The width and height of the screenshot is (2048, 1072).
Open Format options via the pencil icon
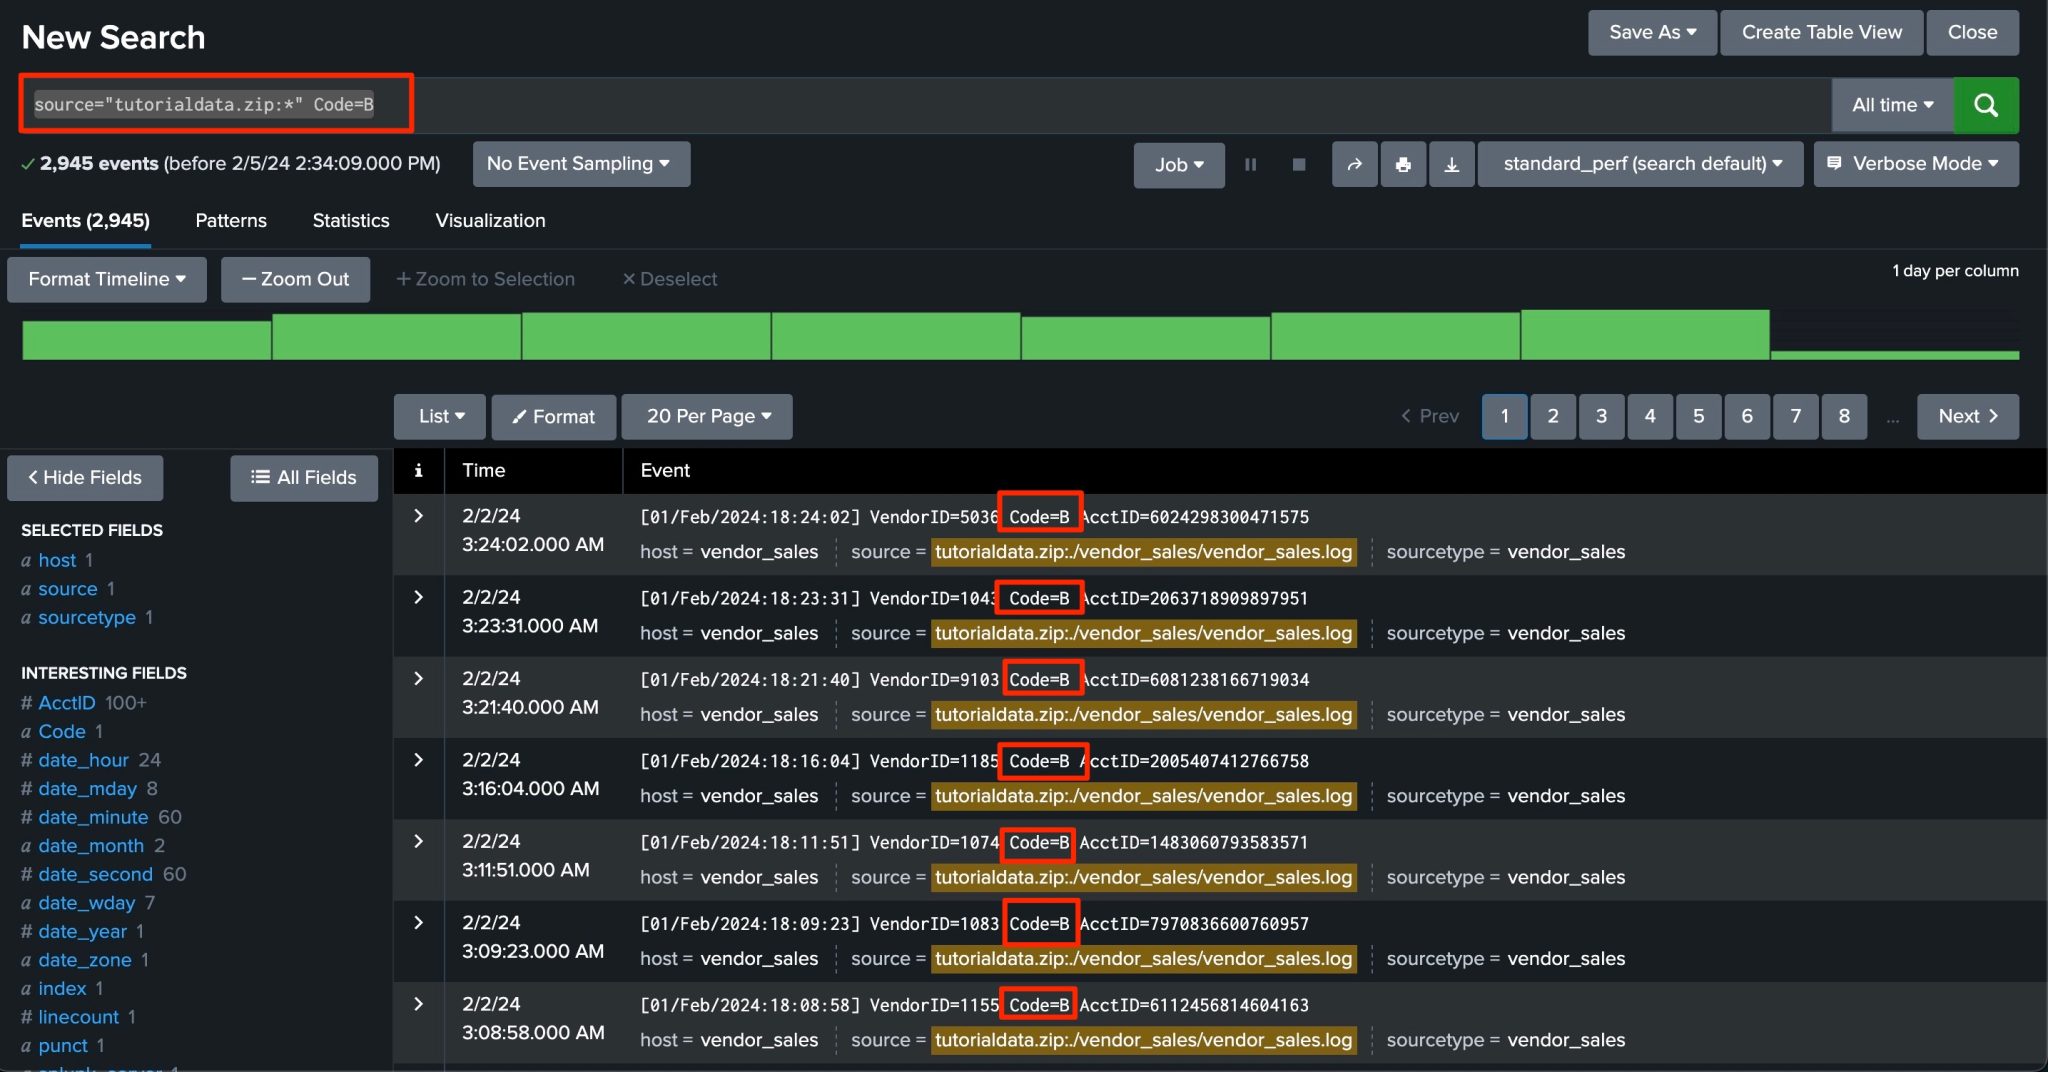(x=553, y=416)
